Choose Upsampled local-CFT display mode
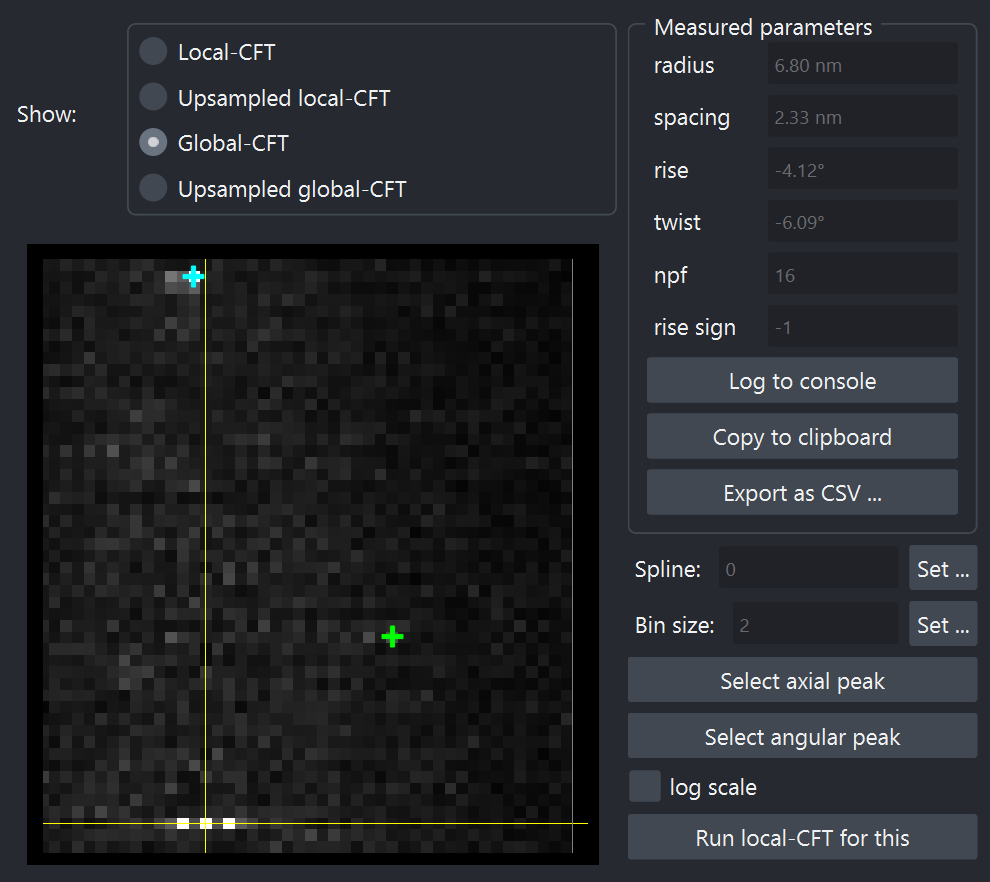Screen dimensions: 990x882 153,98
